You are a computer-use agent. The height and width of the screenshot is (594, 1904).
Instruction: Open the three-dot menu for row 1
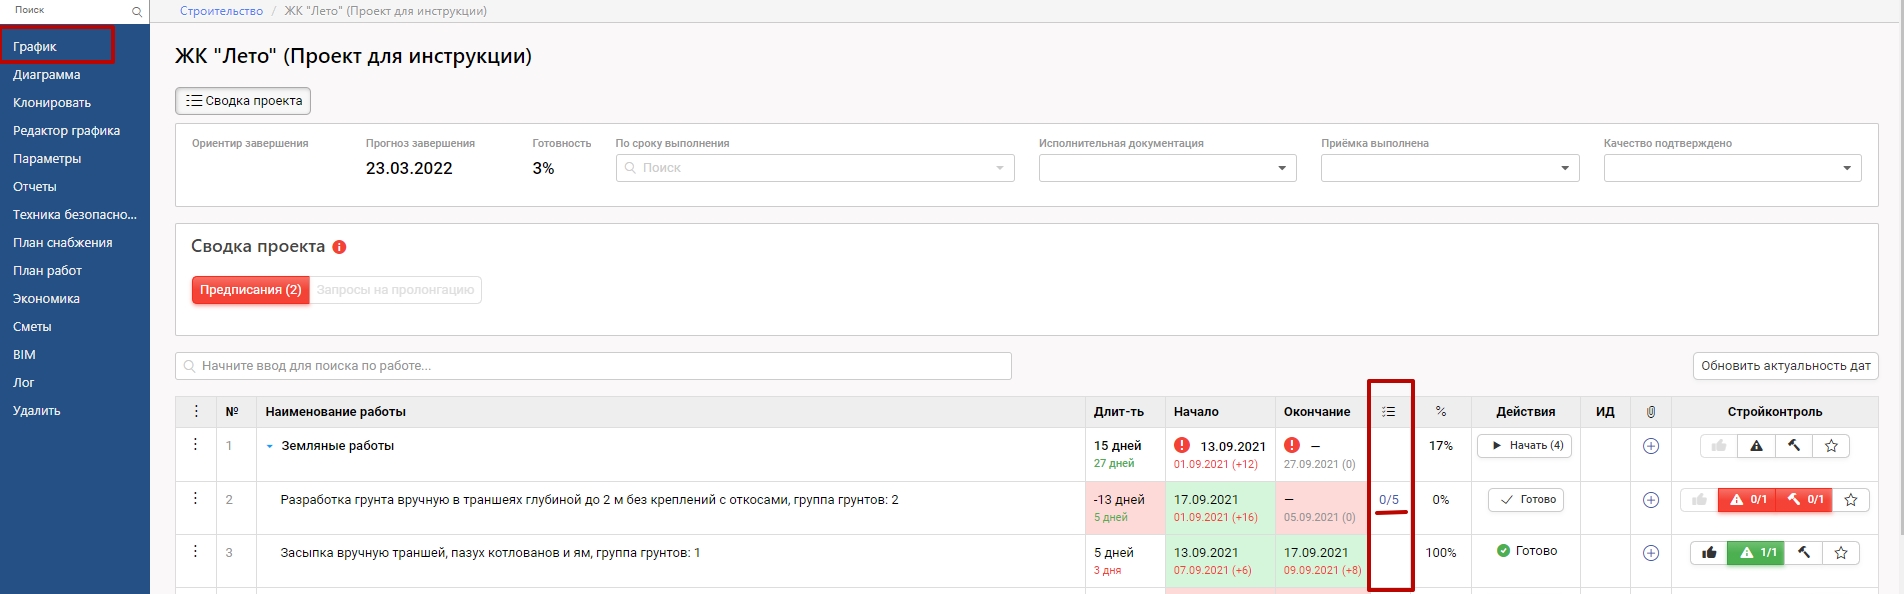point(195,445)
